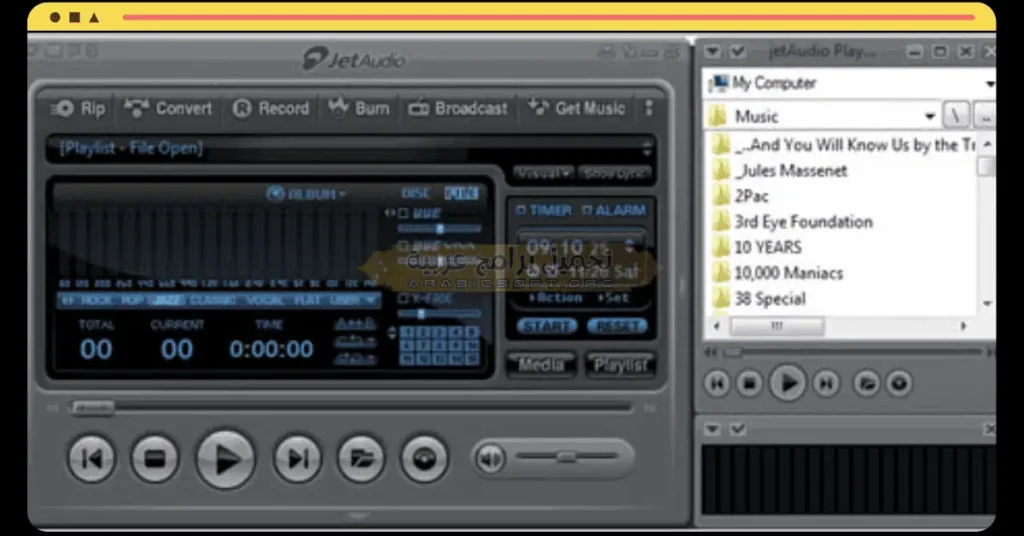Expand the timer Set menu
The image size is (1024, 536).
click(613, 298)
